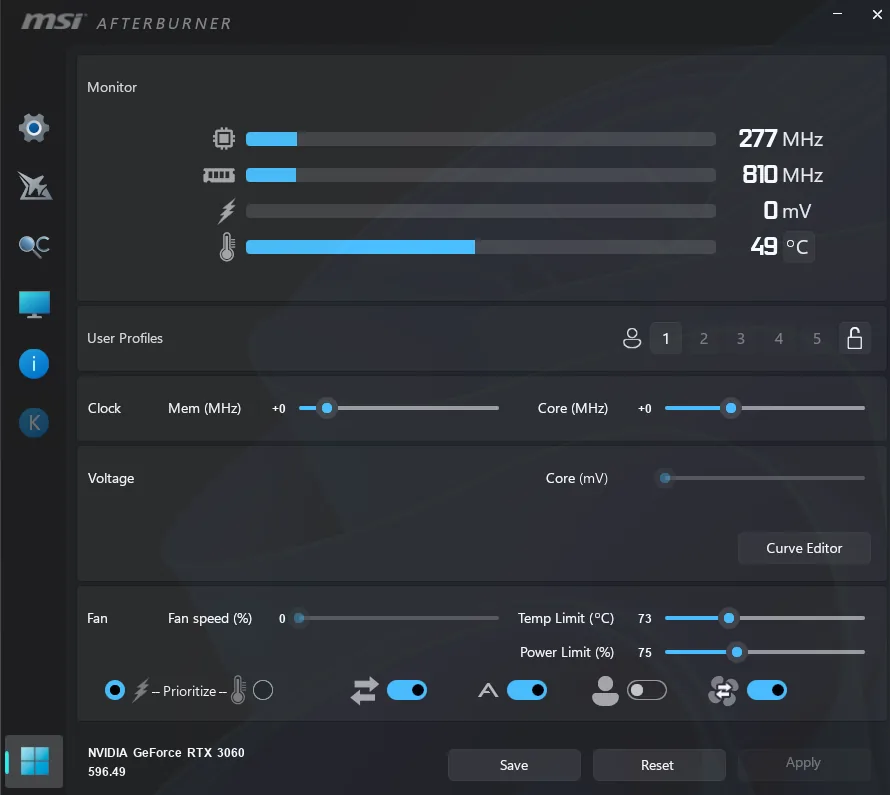
Task: Click the lightning icon next to Prioritize
Action: coord(141,691)
